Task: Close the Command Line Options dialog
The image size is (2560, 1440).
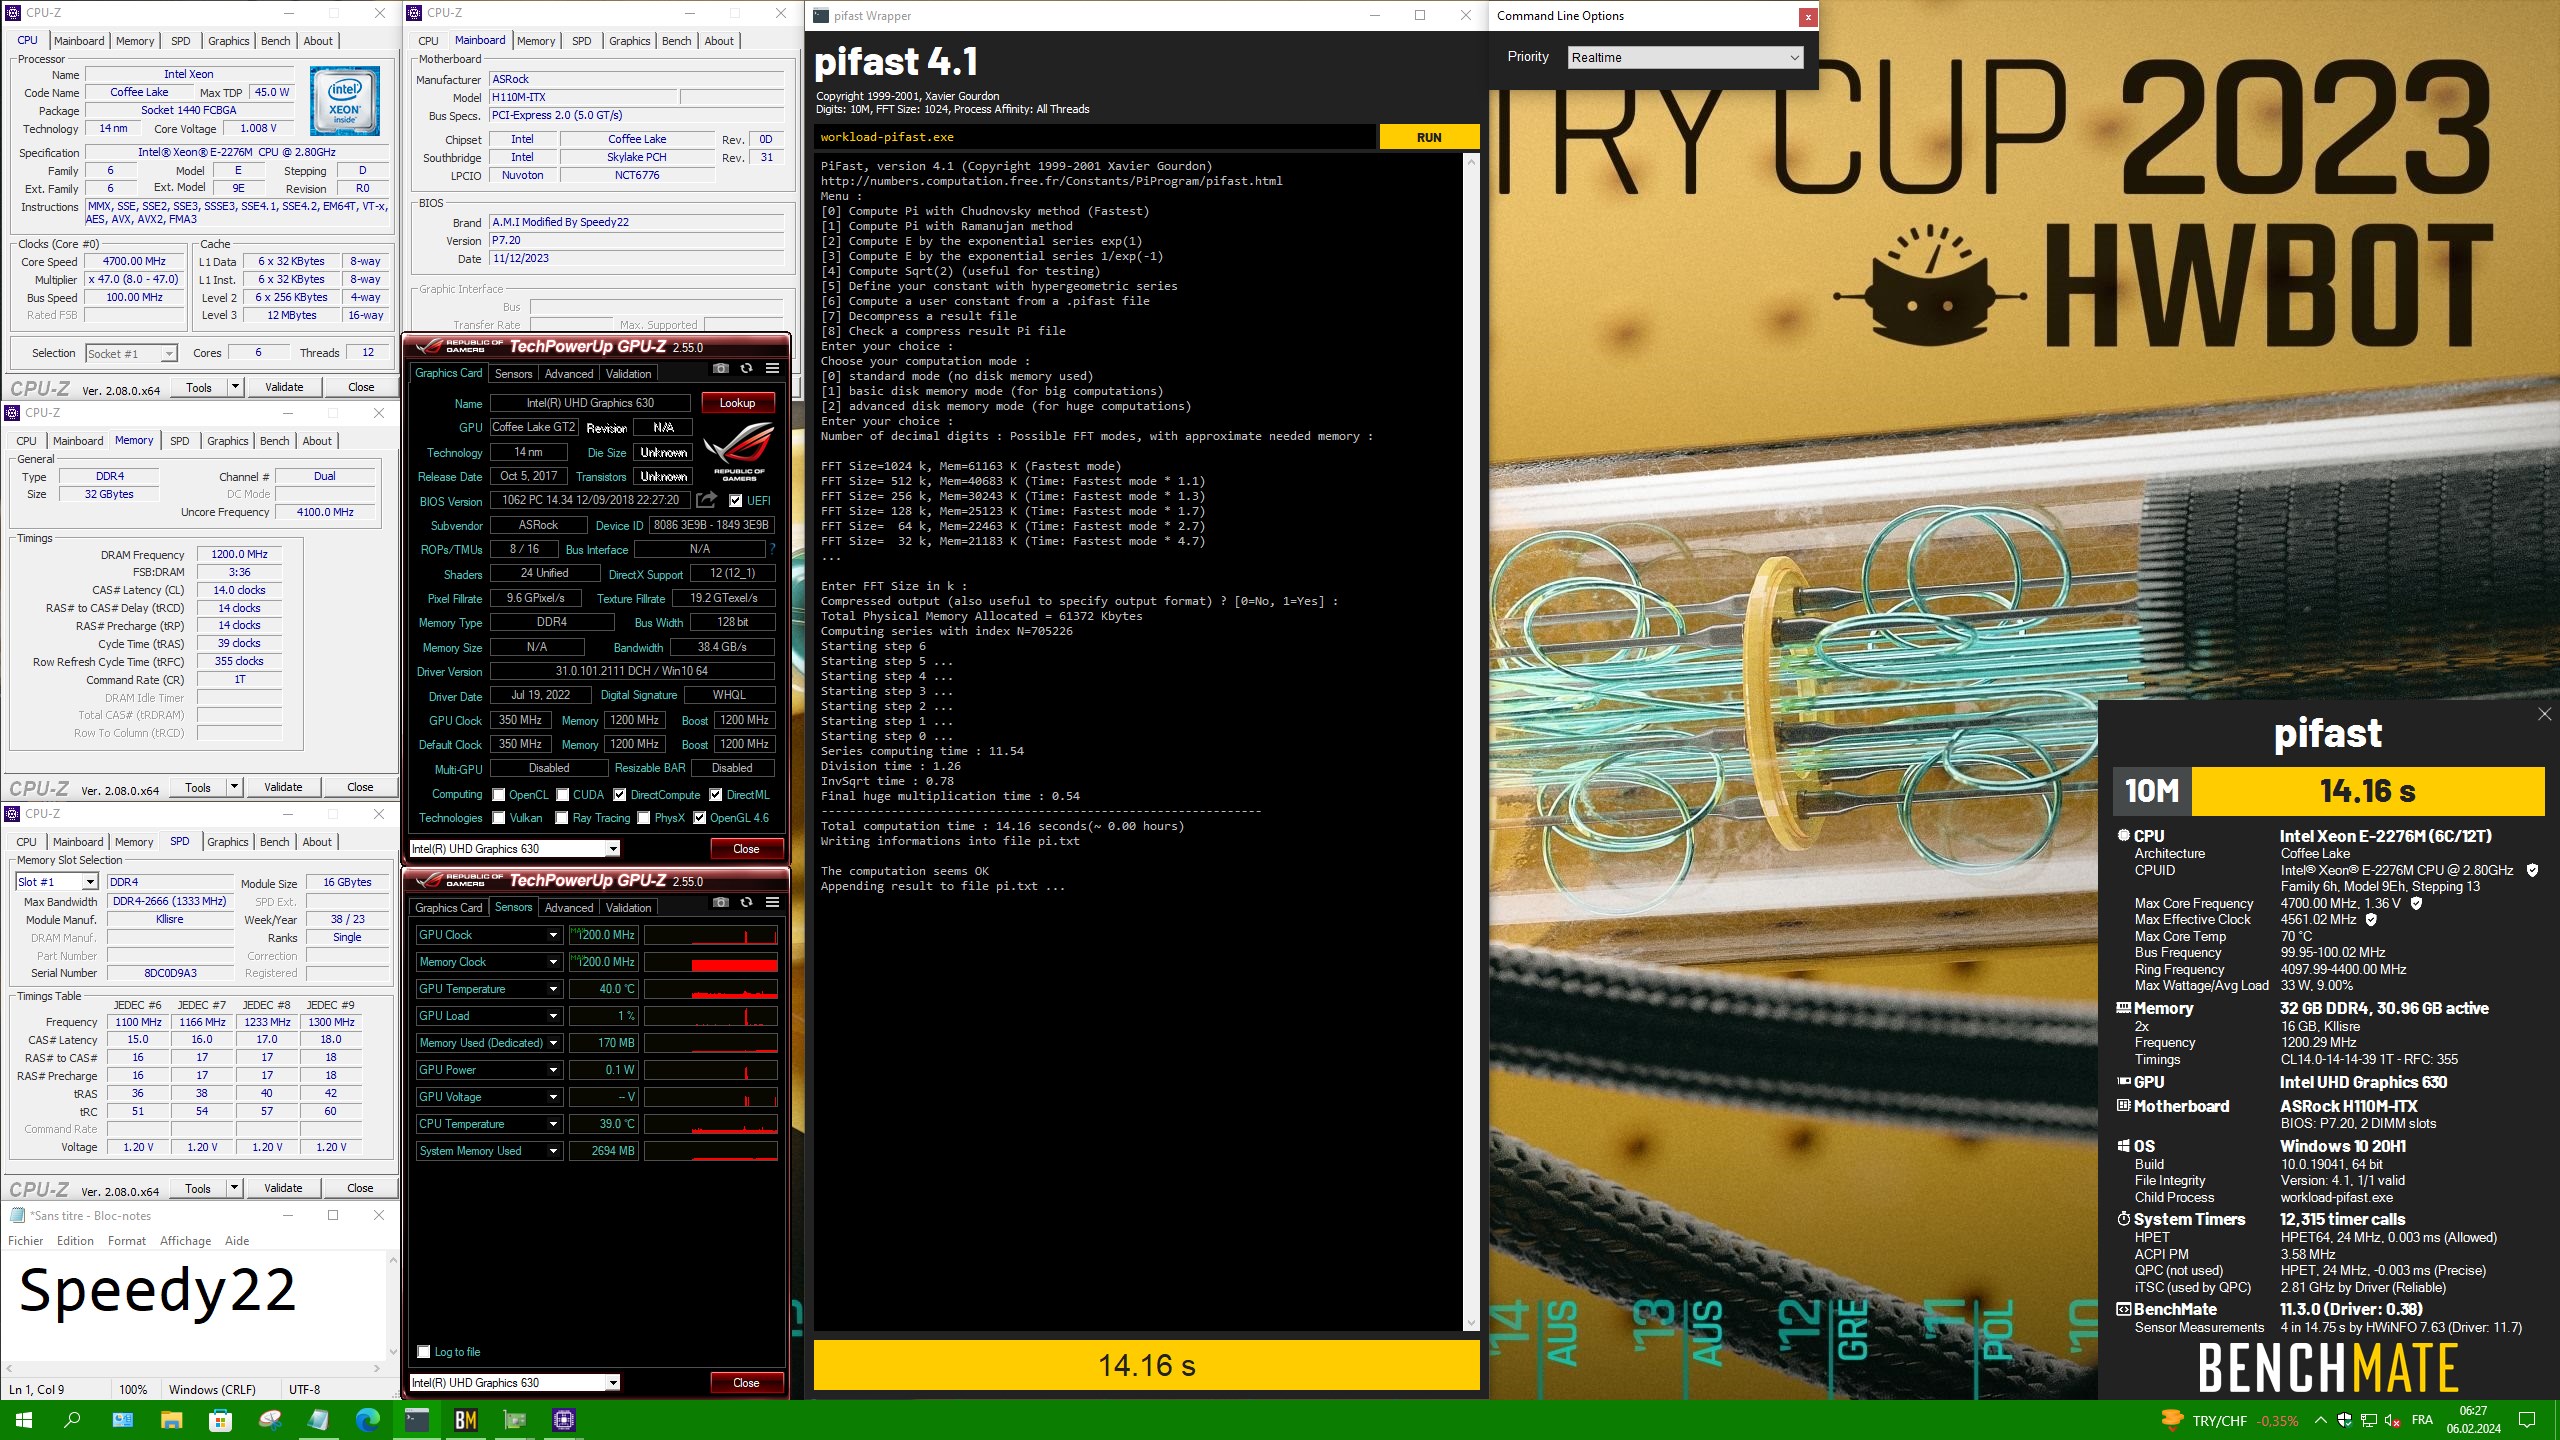Action: (1808, 17)
